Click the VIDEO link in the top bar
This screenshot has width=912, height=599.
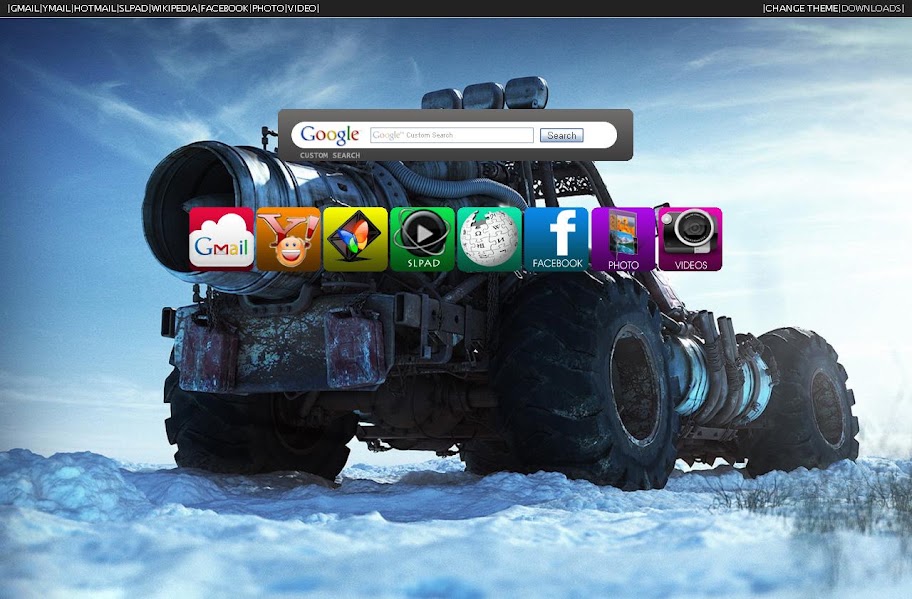(x=302, y=8)
